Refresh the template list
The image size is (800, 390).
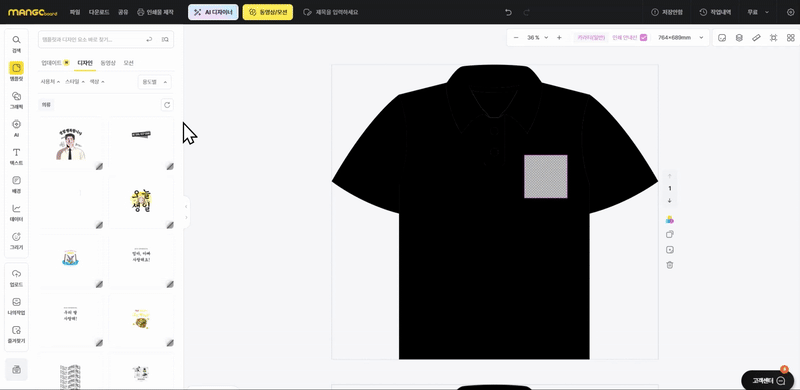coord(167,105)
